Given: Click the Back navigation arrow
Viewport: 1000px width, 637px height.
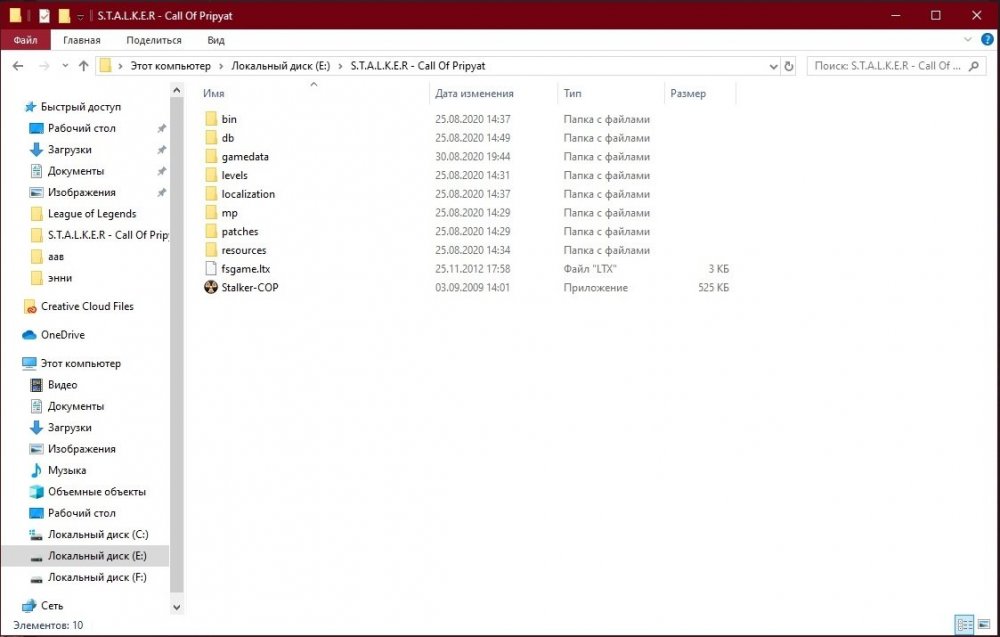Looking at the screenshot, I should [x=18, y=66].
